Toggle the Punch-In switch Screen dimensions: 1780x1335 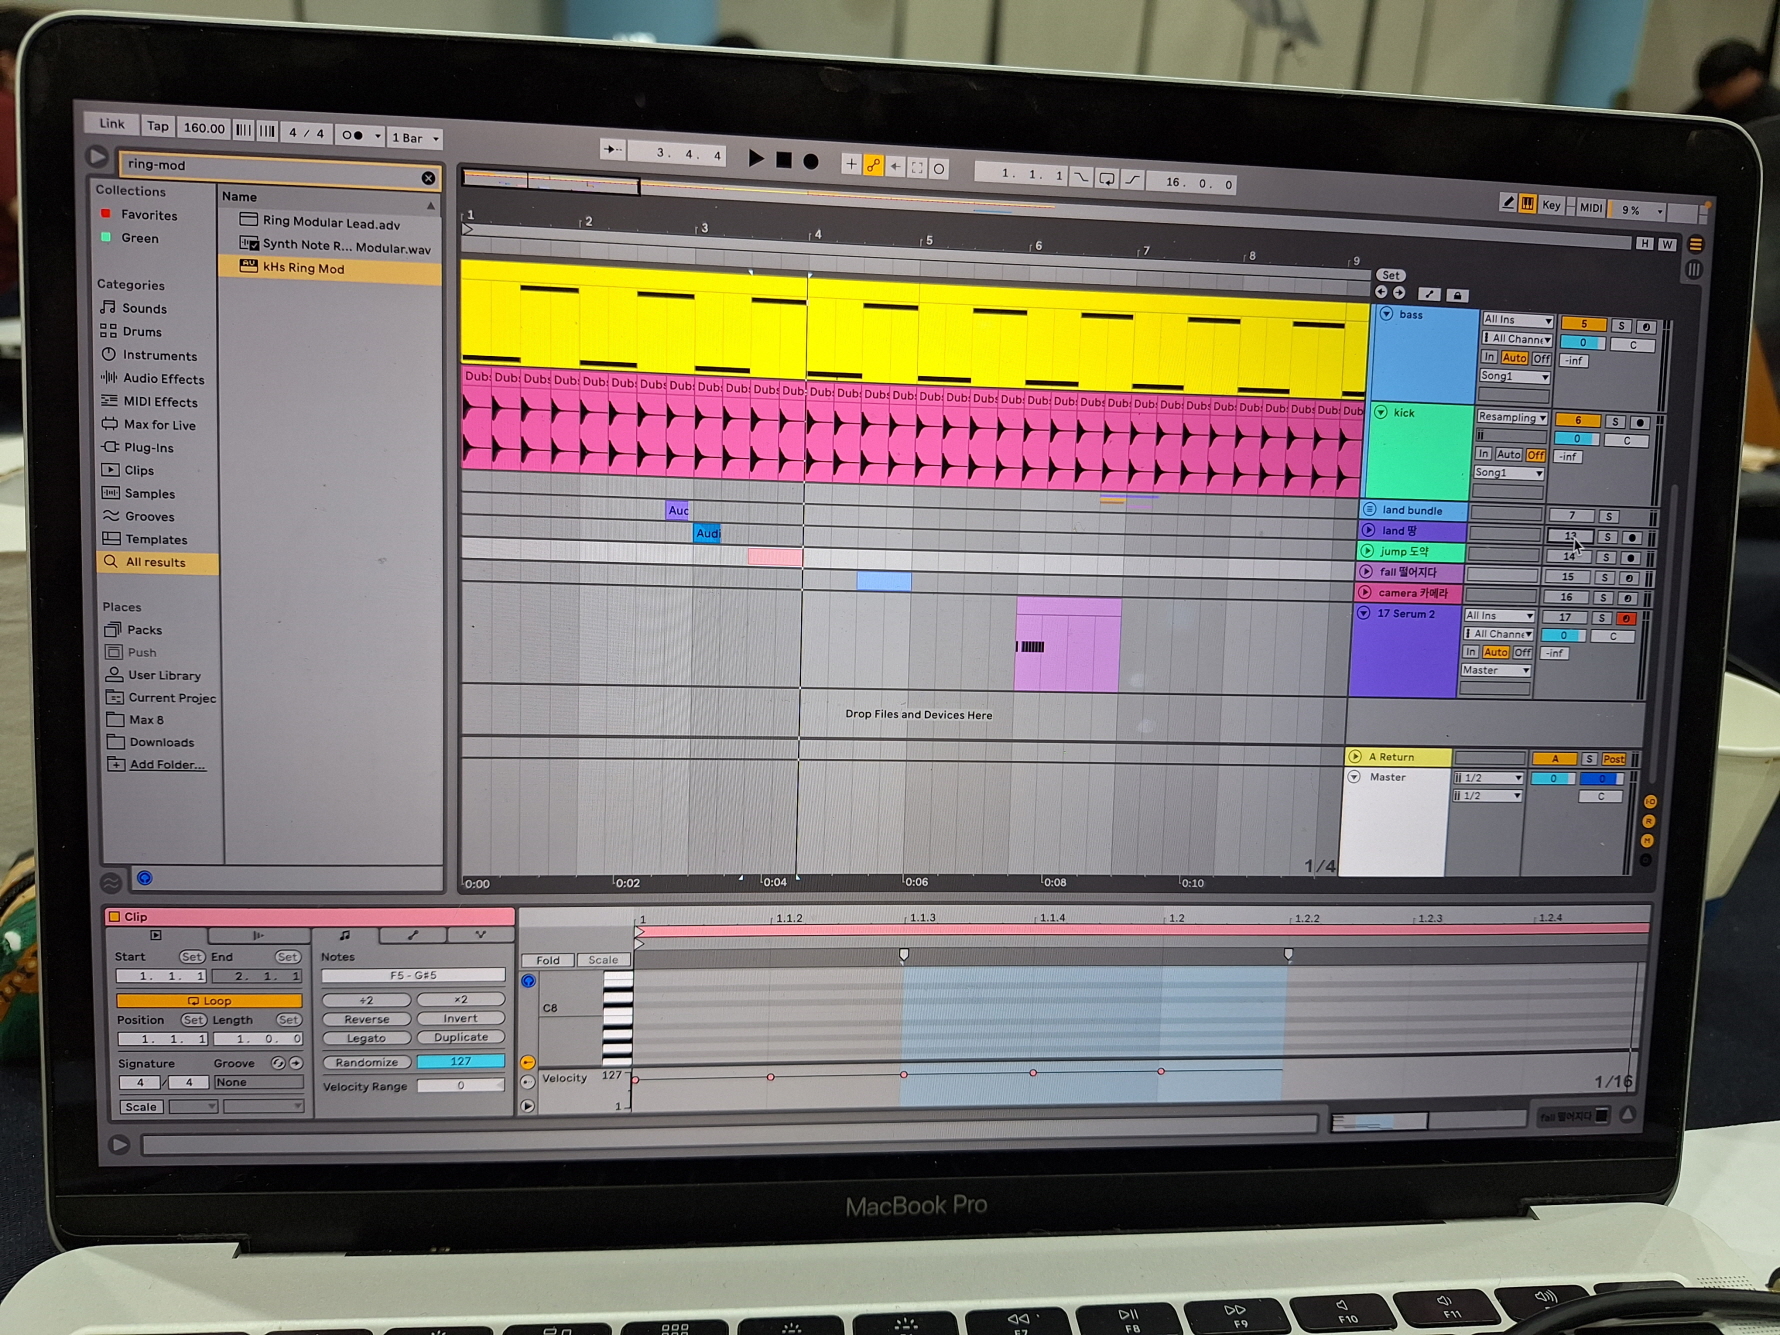point(1082,177)
